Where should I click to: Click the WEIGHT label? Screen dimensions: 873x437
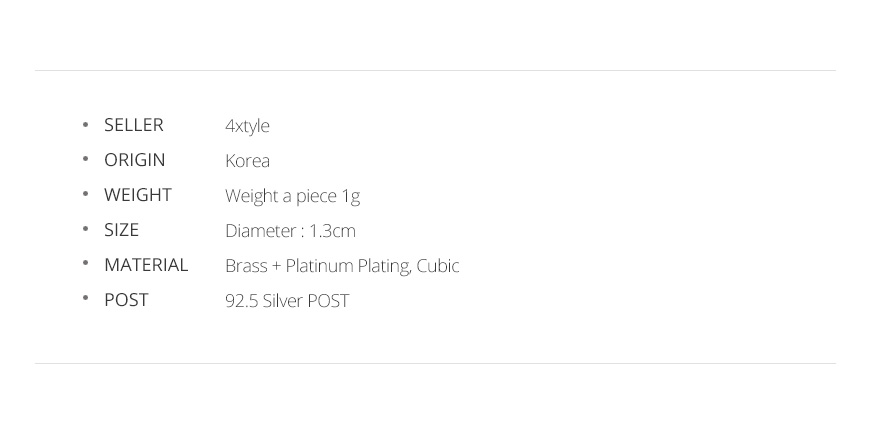pyautogui.click(x=138, y=195)
